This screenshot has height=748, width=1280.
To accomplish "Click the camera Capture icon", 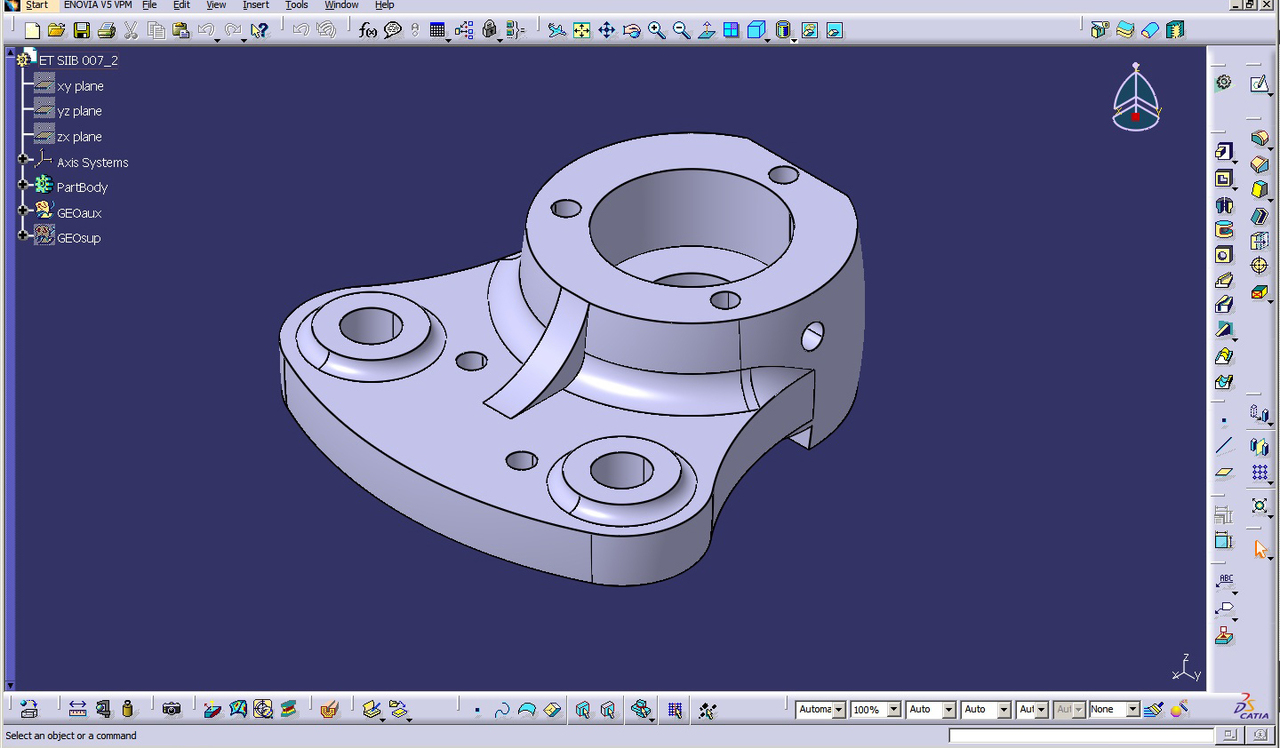I will coord(172,709).
